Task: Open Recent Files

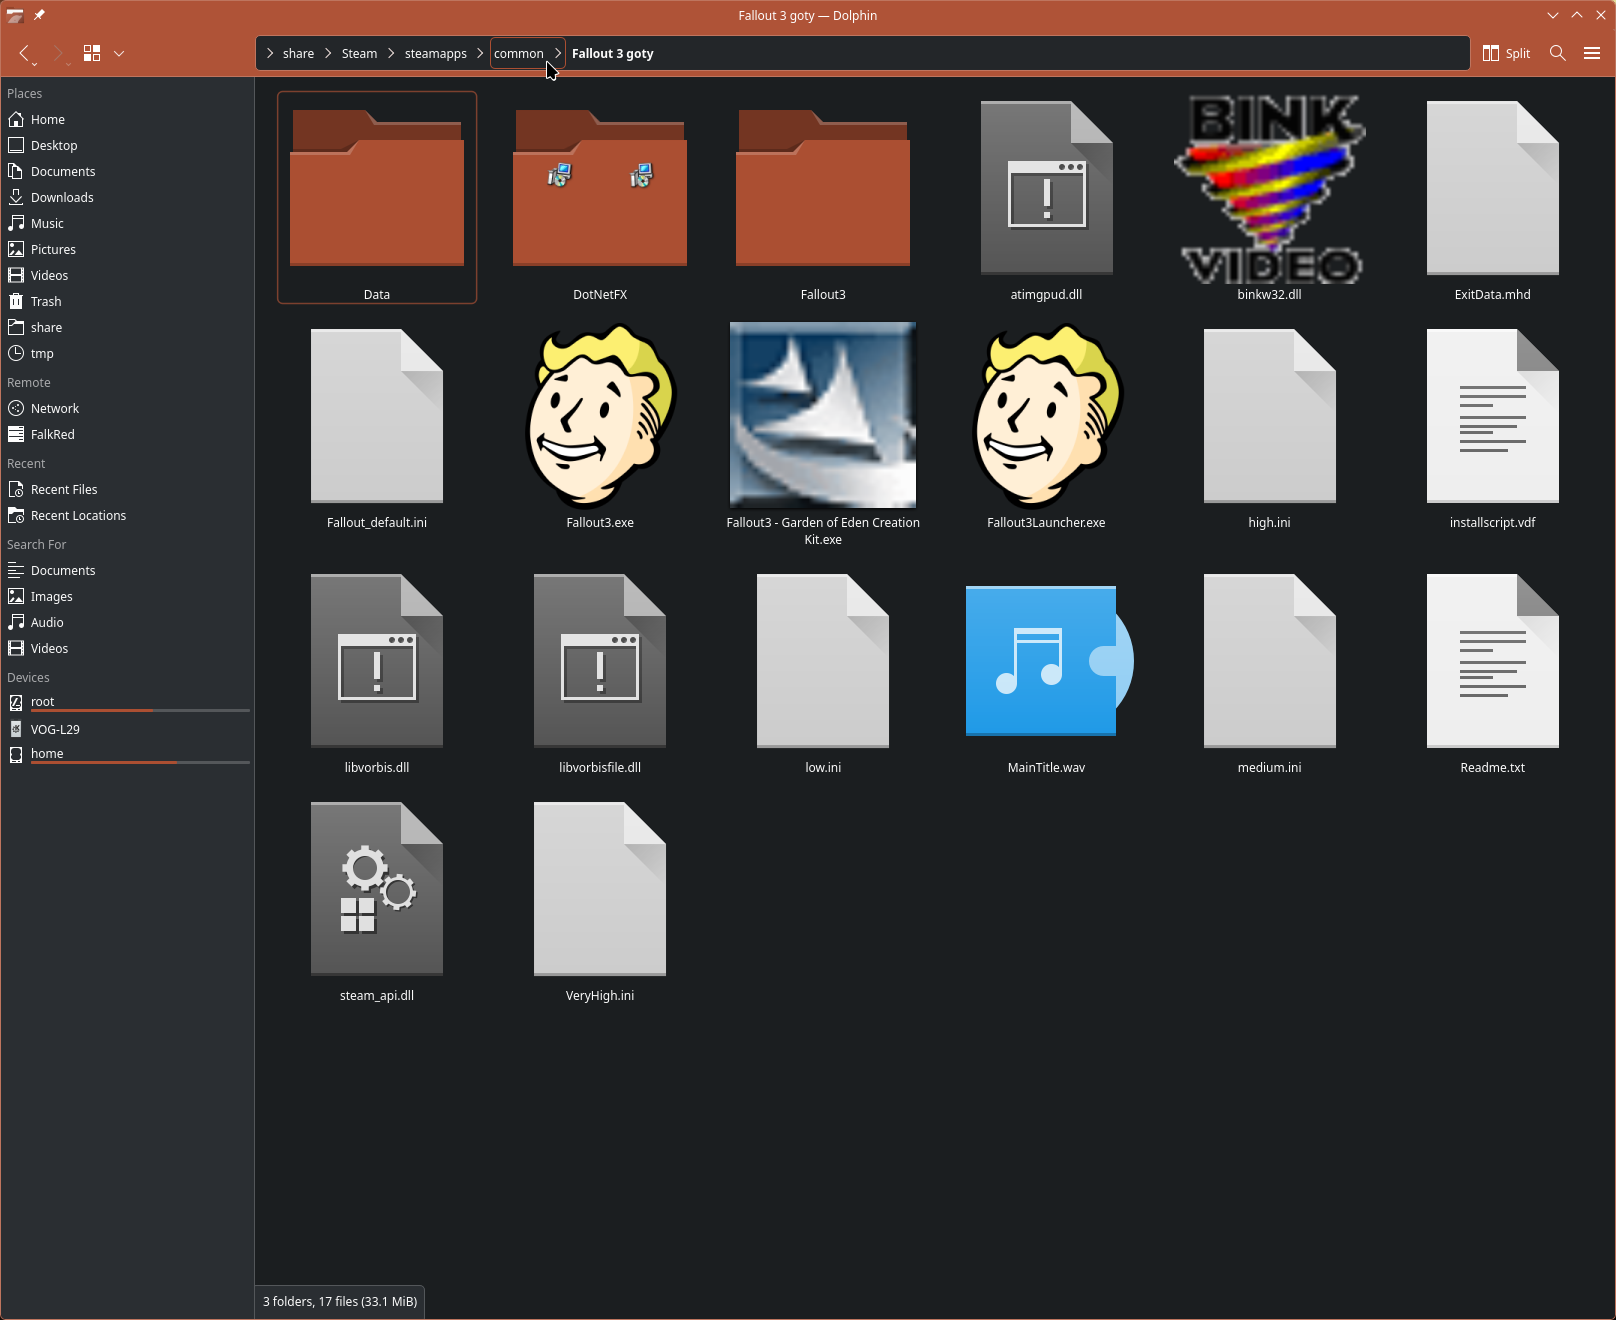Action: 127,489
